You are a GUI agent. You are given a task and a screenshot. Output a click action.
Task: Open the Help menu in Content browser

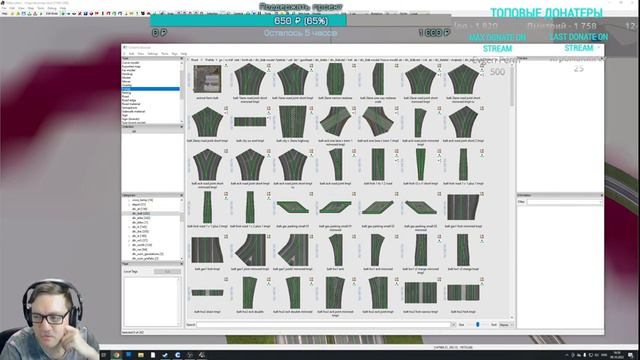(x=184, y=53)
